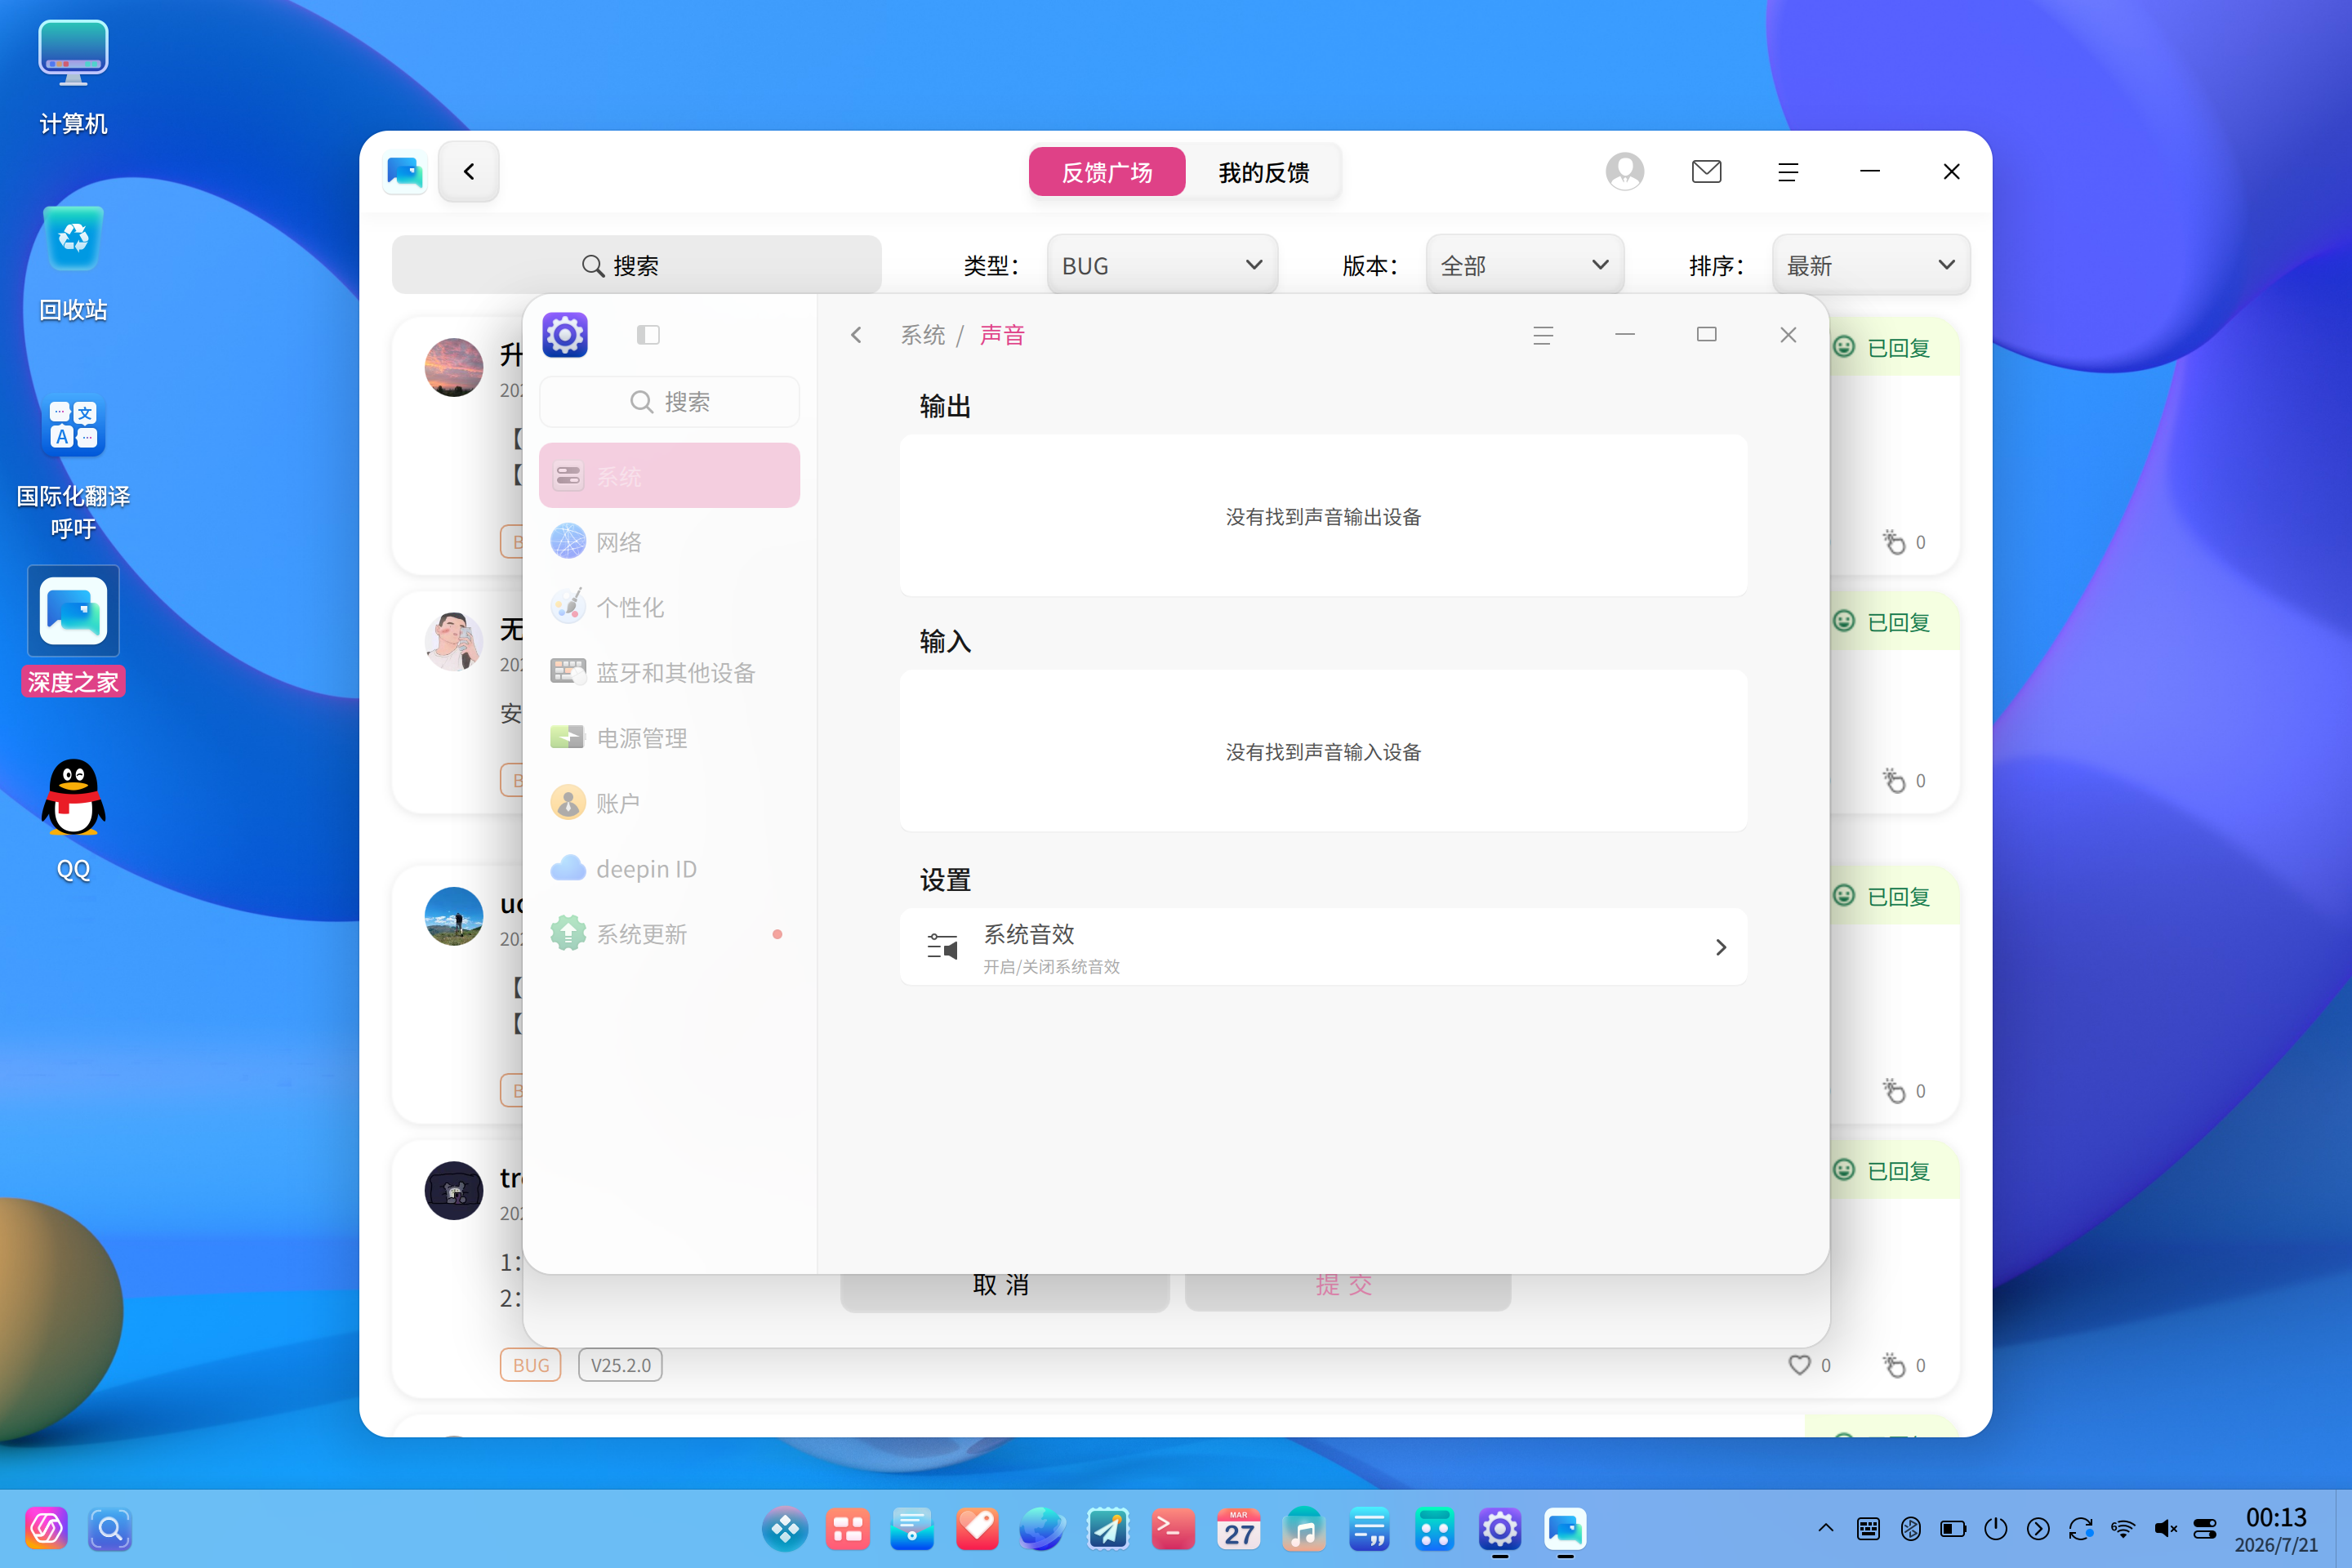Click the V25.2.0 version tag
Image resolution: width=2352 pixels, height=1568 pixels.
620,1364
